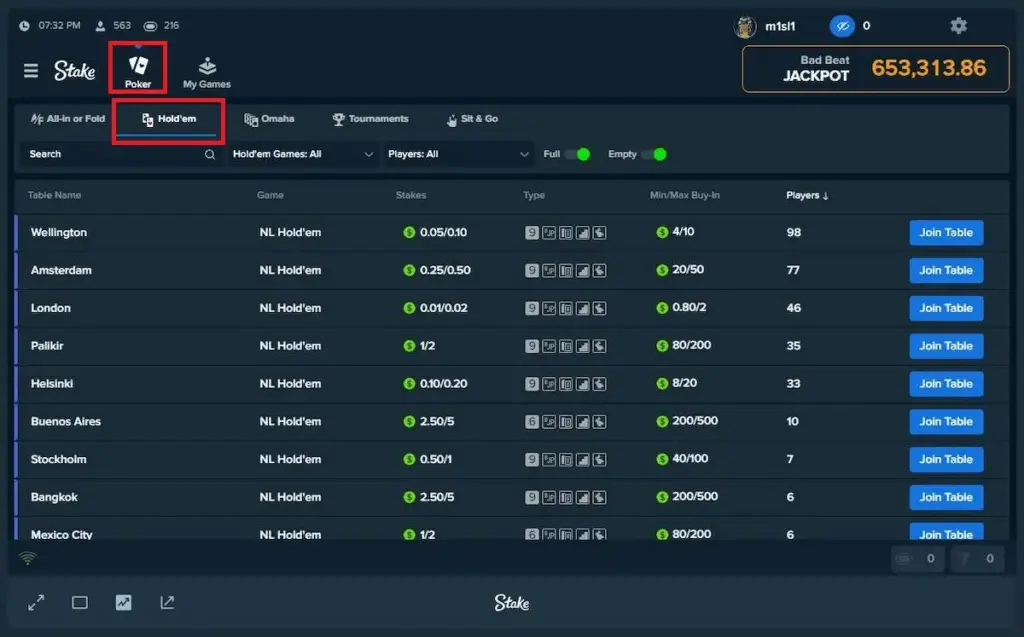1024x637 pixels.
Task: Click the m1sl1 profile avatar
Action: point(745,26)
